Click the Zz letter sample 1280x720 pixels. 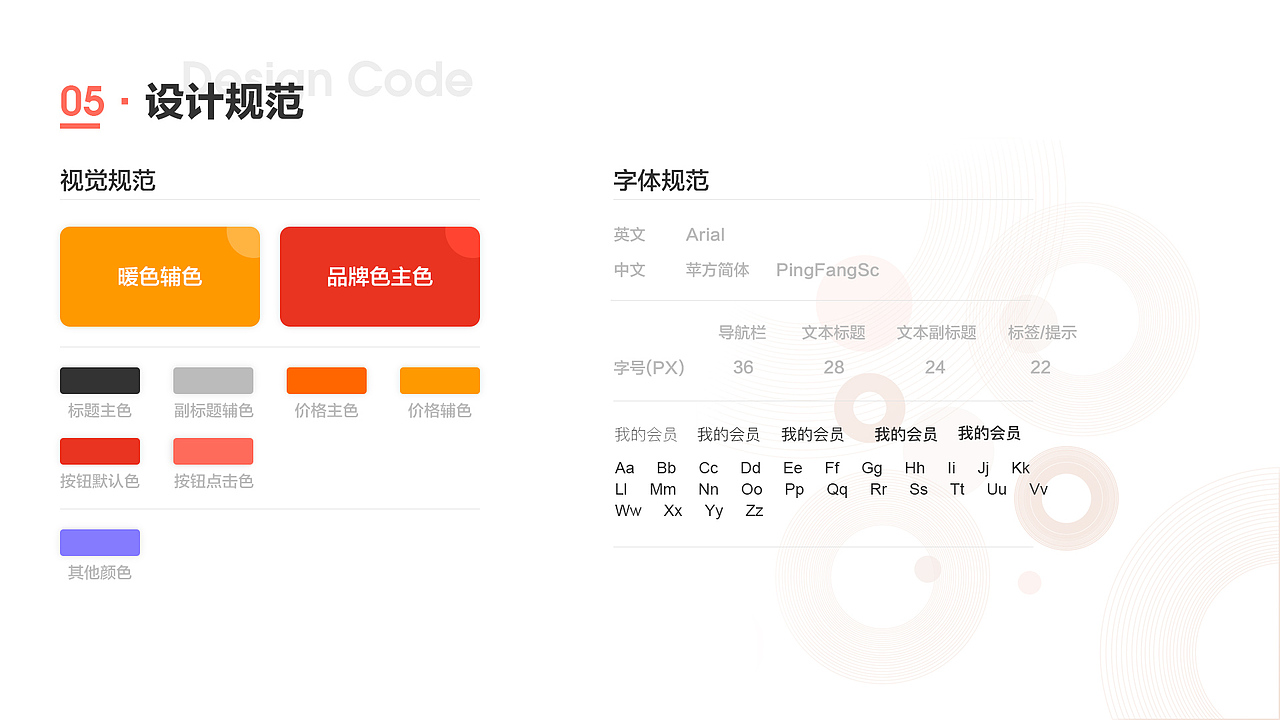click(755, 511)
